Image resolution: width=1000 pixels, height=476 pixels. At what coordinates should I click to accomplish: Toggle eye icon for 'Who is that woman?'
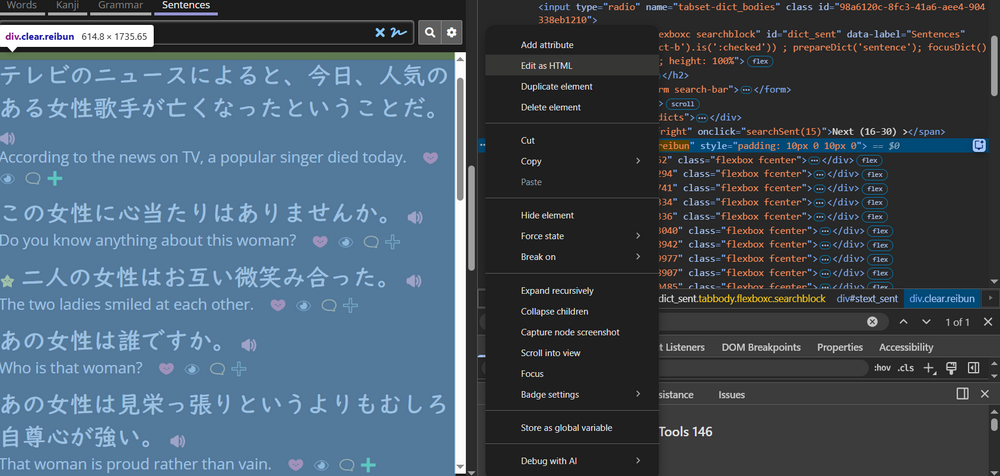[x=192, y=369]
